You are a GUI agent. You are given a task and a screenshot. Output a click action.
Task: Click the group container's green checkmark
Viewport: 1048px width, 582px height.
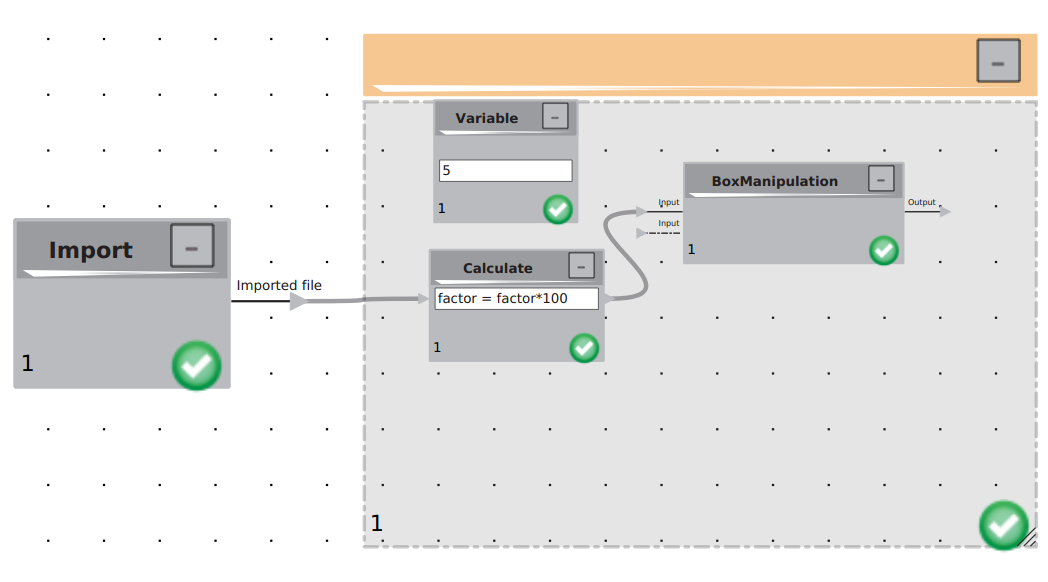(x=1003, y=525)
